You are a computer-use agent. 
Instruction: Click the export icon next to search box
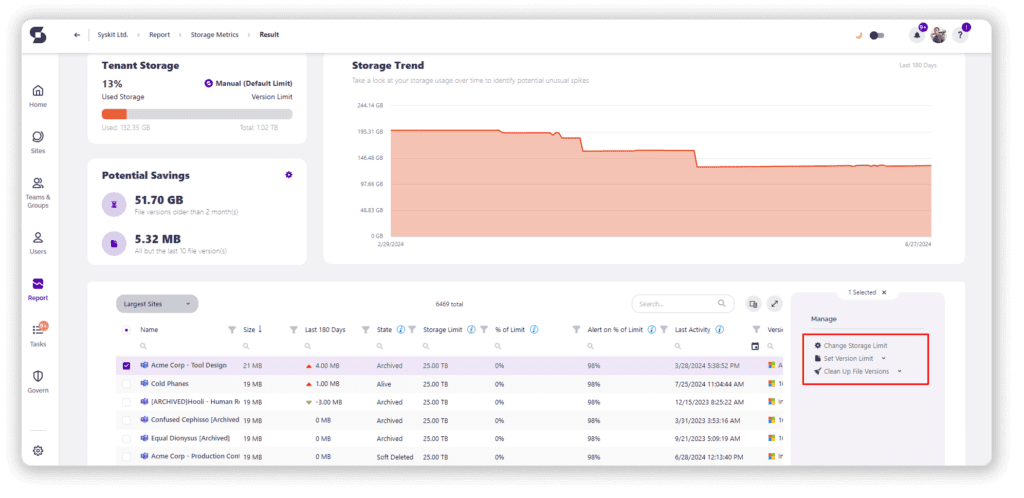[x=753, y=303]
